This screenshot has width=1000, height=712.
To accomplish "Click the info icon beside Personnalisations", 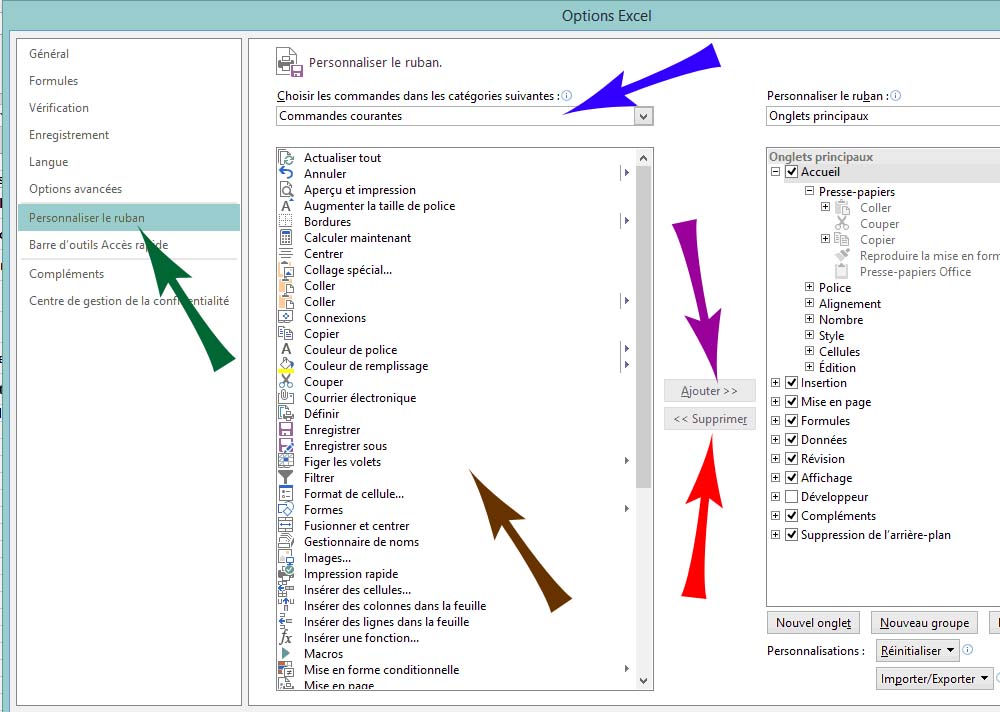I will [x=967, y=650].
